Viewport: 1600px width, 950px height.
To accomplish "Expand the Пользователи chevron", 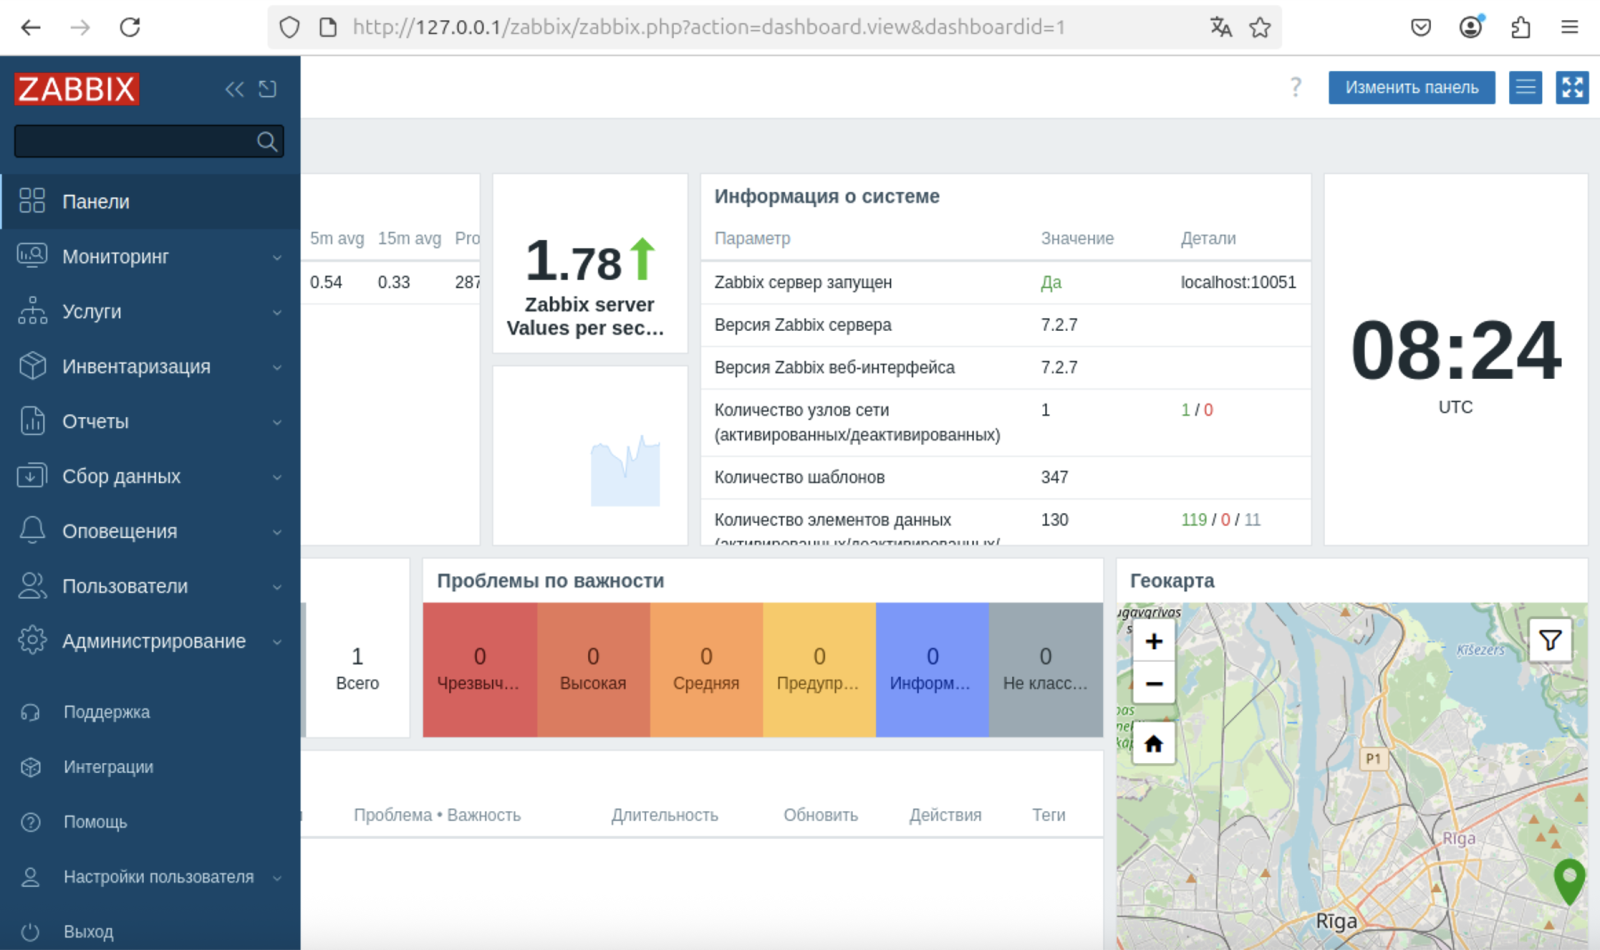I will [x=277, y=587].
